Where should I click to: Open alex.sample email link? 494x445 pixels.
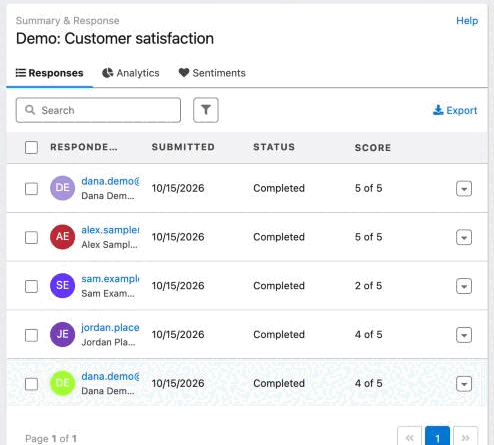[x=110, y=230]
